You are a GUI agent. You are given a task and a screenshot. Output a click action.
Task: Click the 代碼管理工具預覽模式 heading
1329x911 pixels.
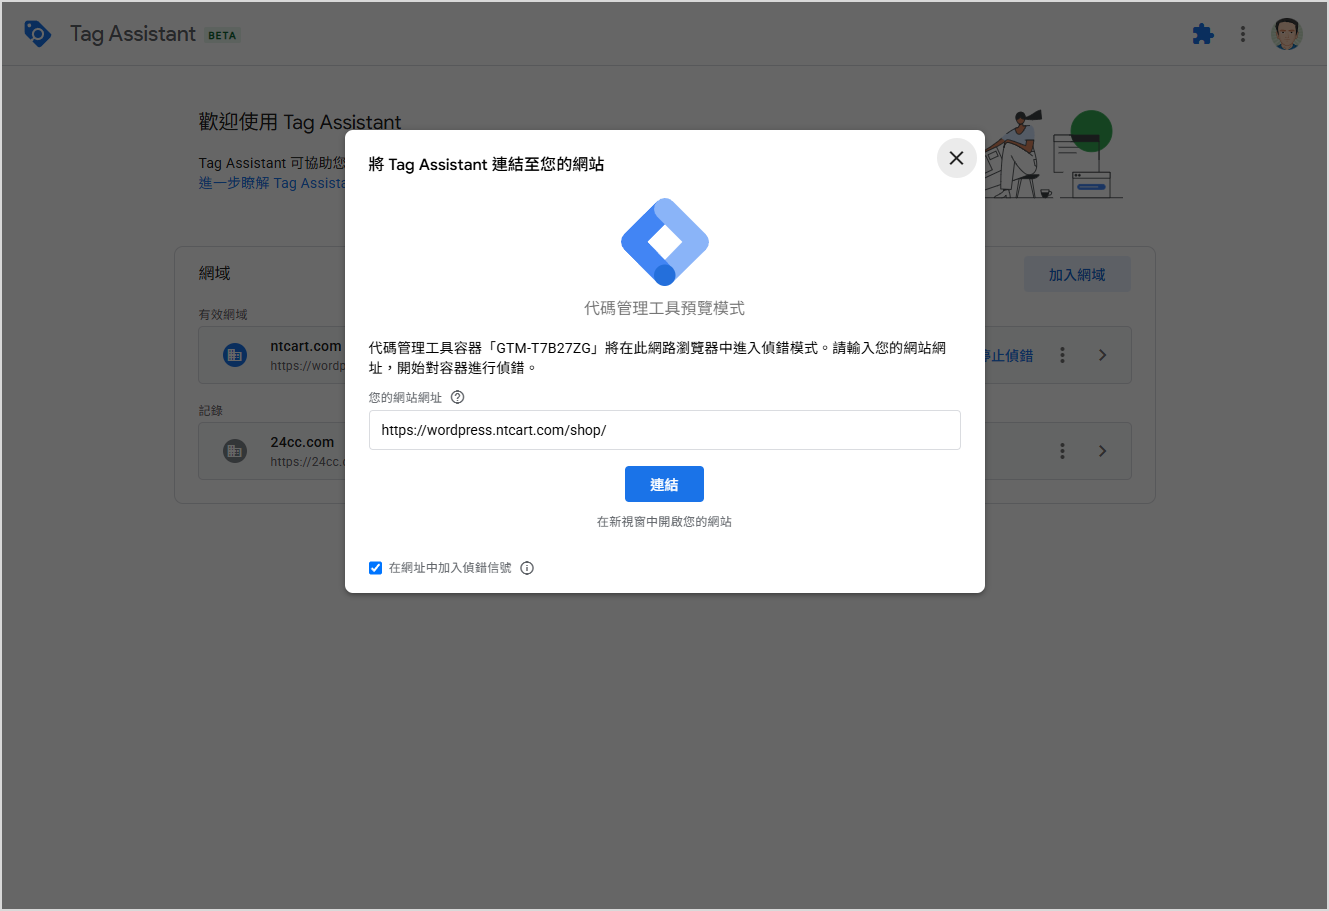point(665,308)
